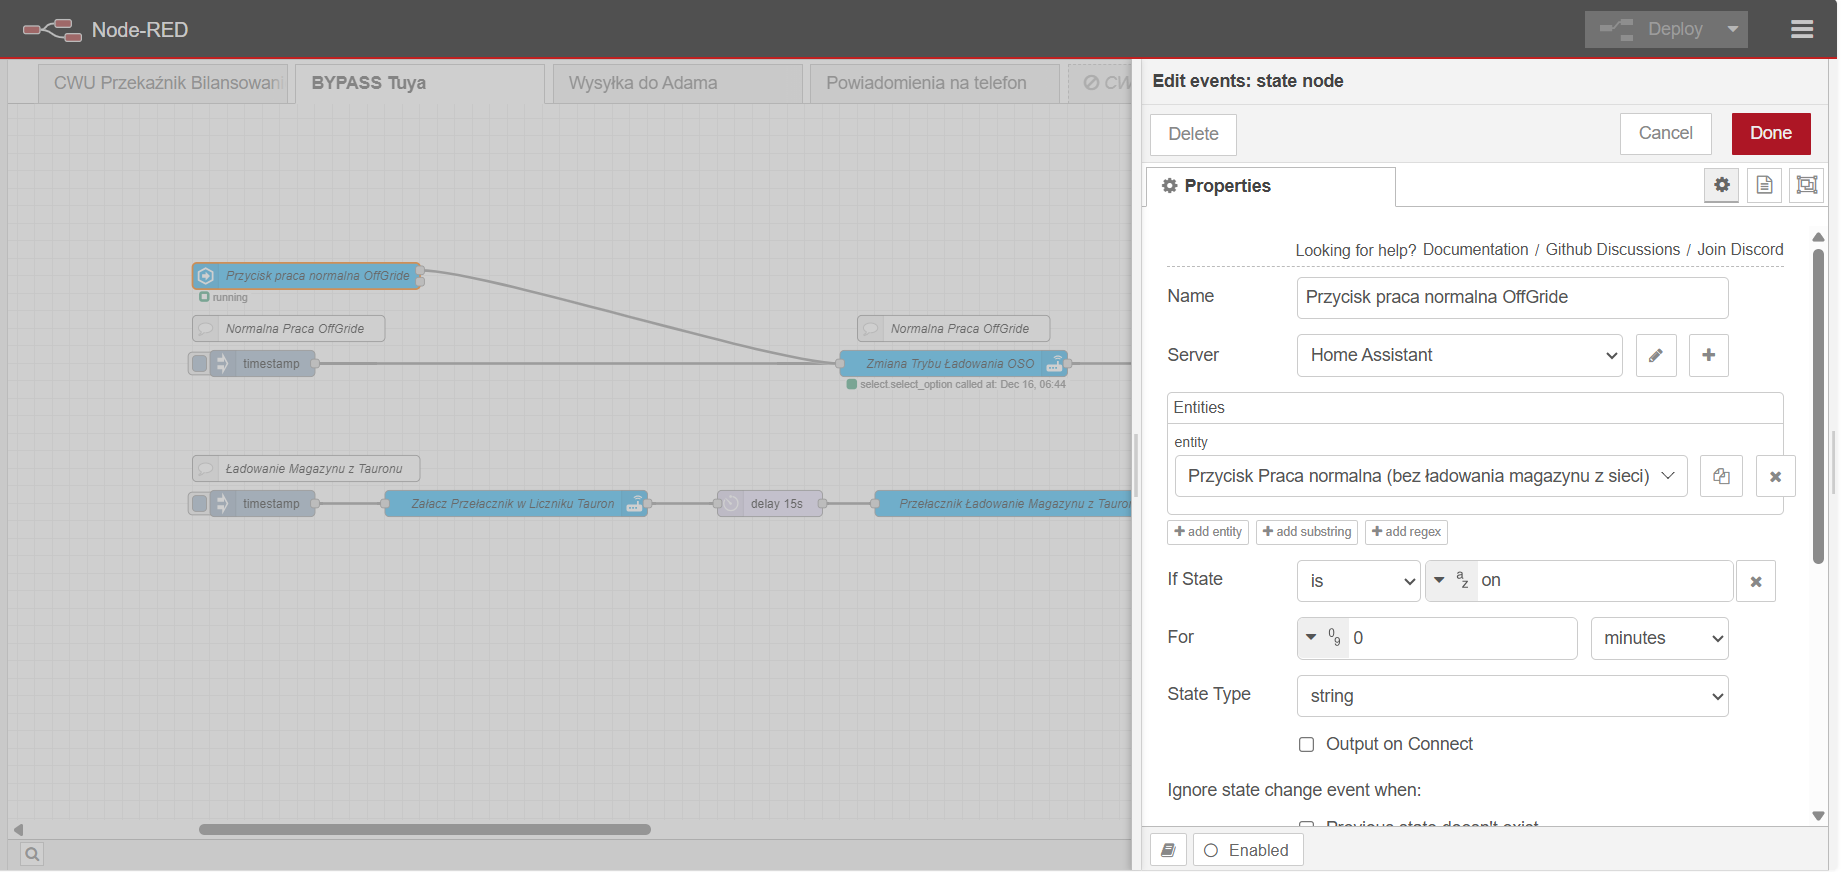
Task: Click the Name input field
Action: tap(1511, 297)
